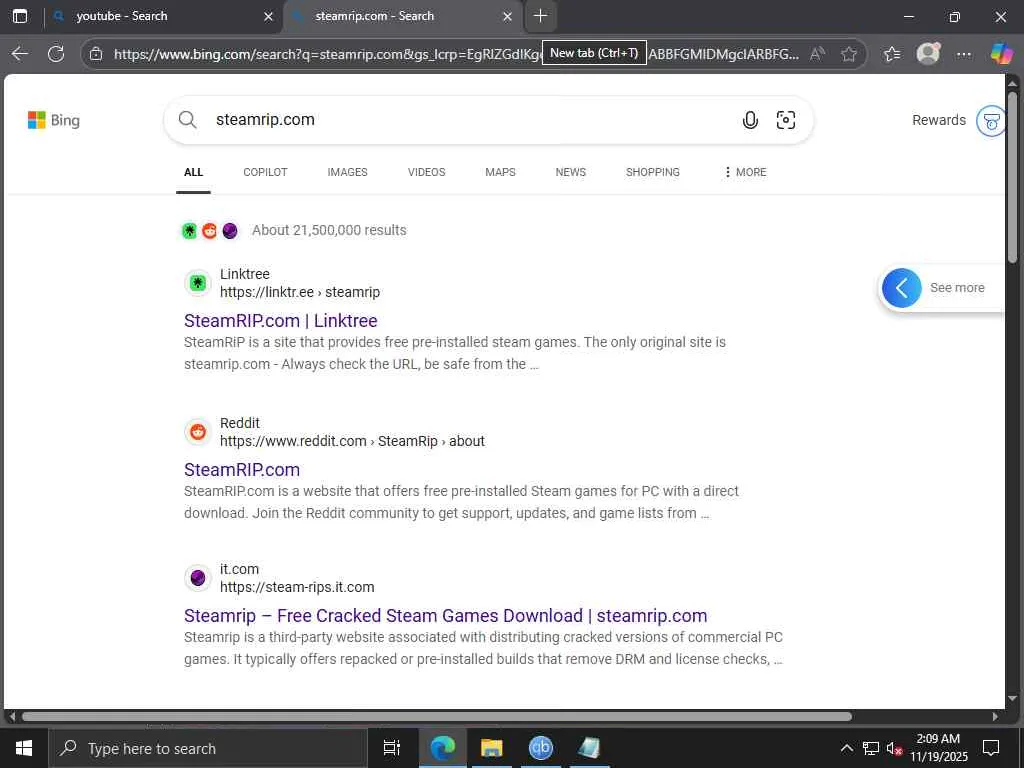Switch to the MAPS tab
Screen dimensions: 1024x768
(x=500, y=172)
